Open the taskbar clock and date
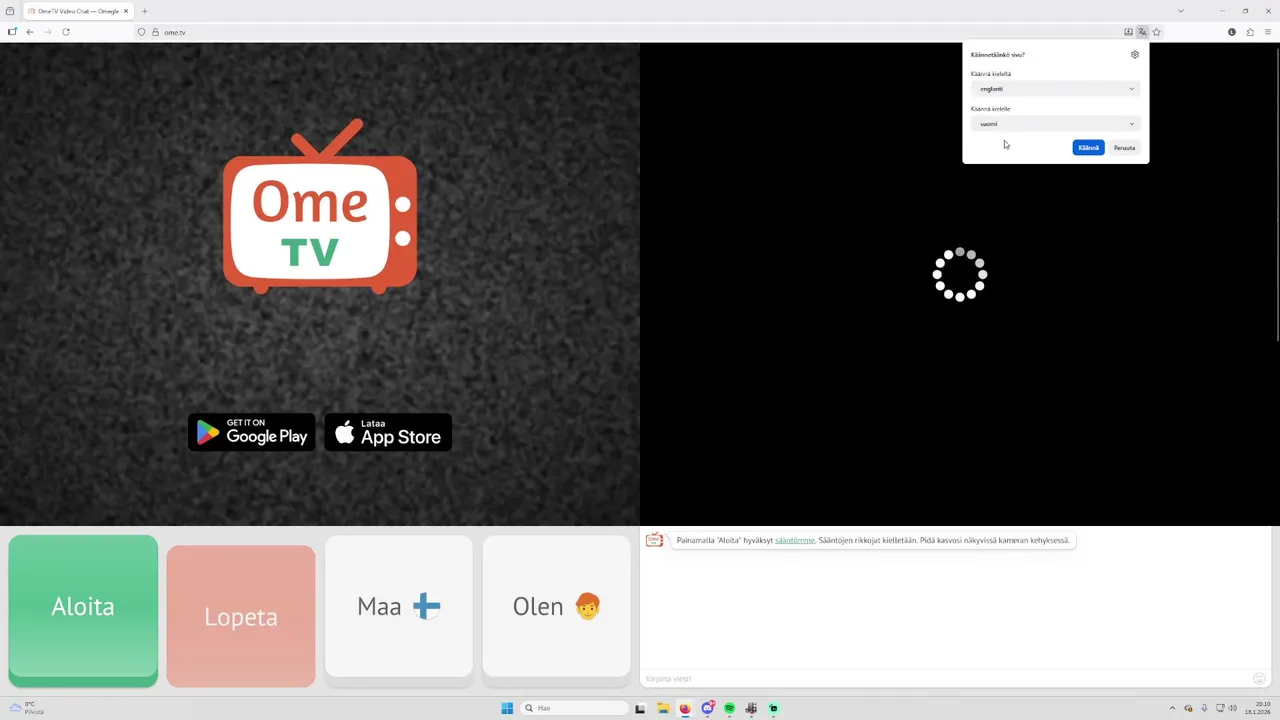 pos(1258,708)
